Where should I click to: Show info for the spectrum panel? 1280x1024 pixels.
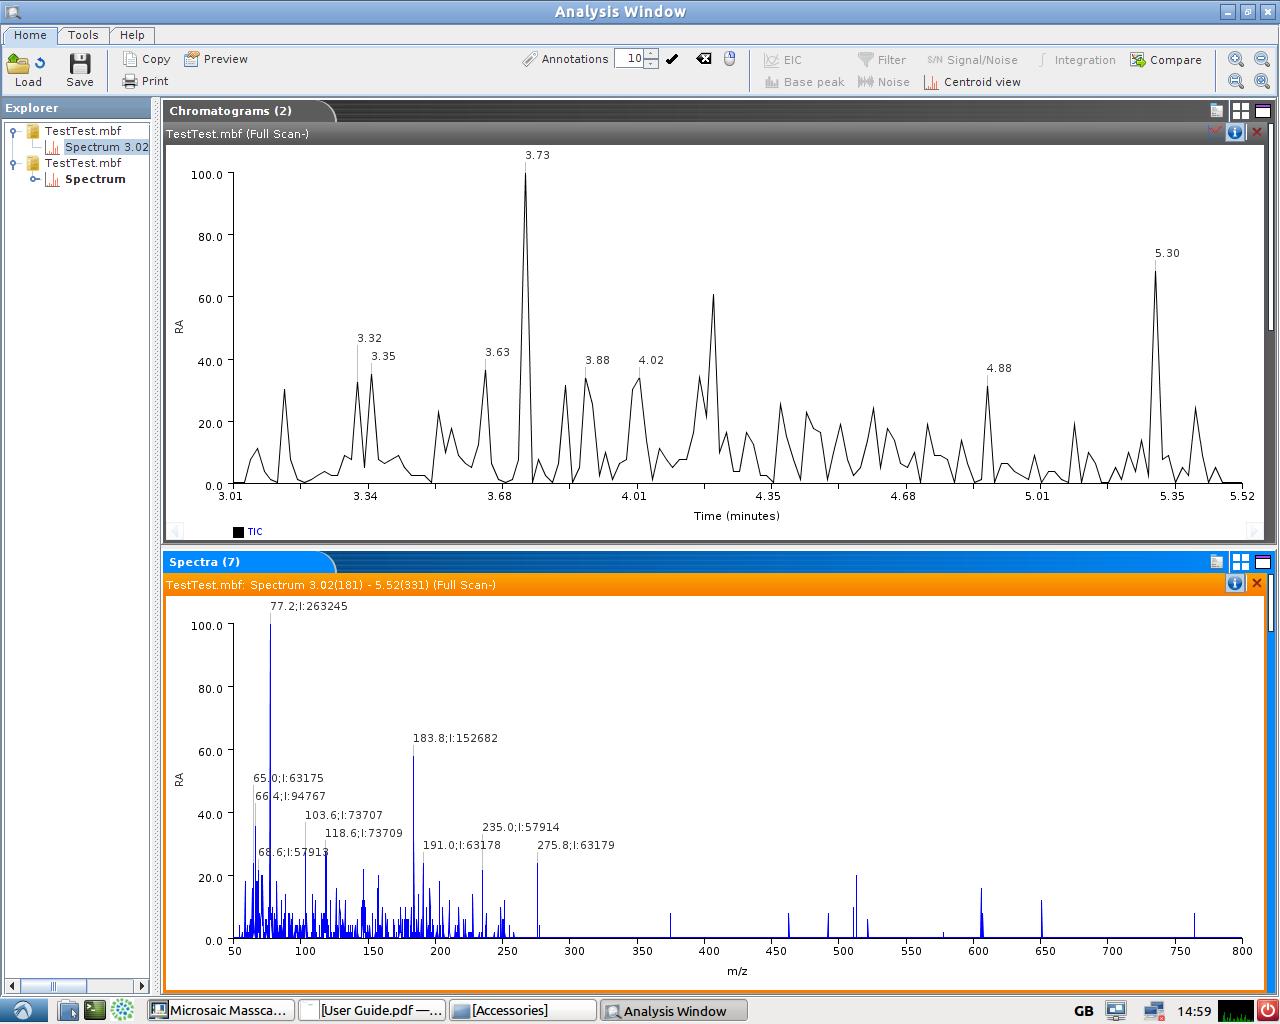coord(1235,583)
